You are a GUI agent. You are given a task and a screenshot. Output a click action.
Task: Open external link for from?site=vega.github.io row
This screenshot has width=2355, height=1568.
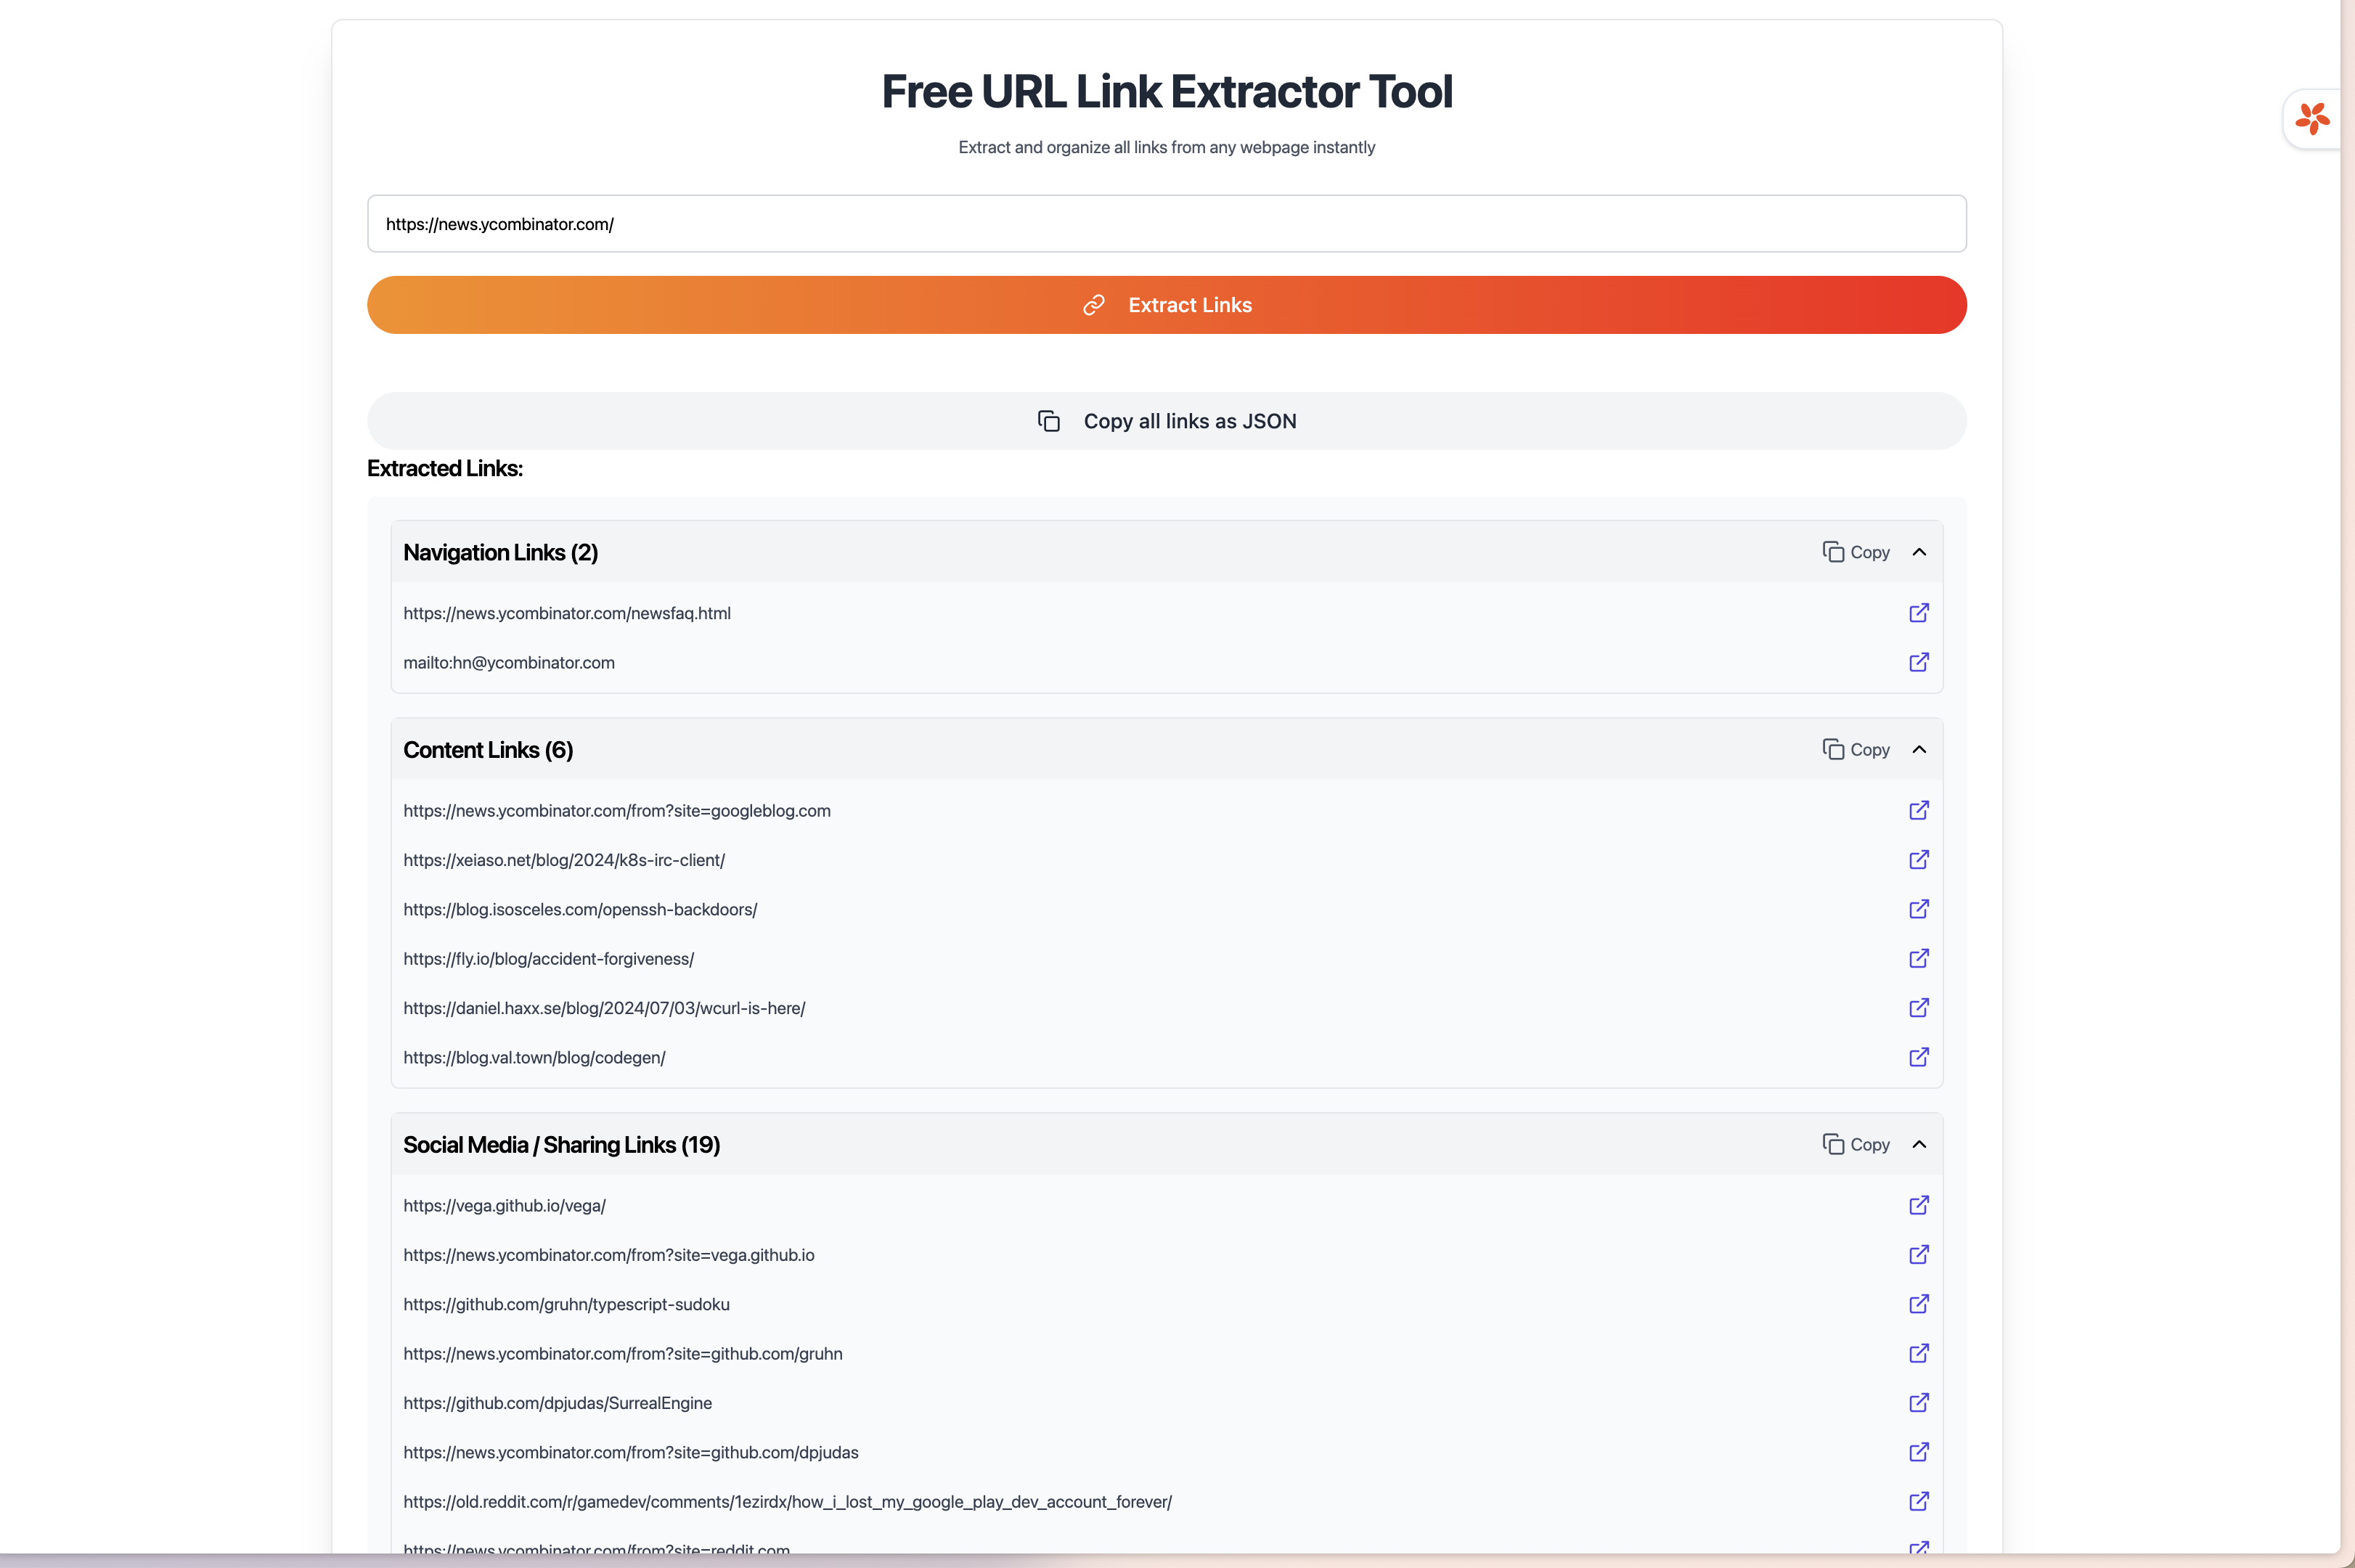(x=1918, y=1254)
